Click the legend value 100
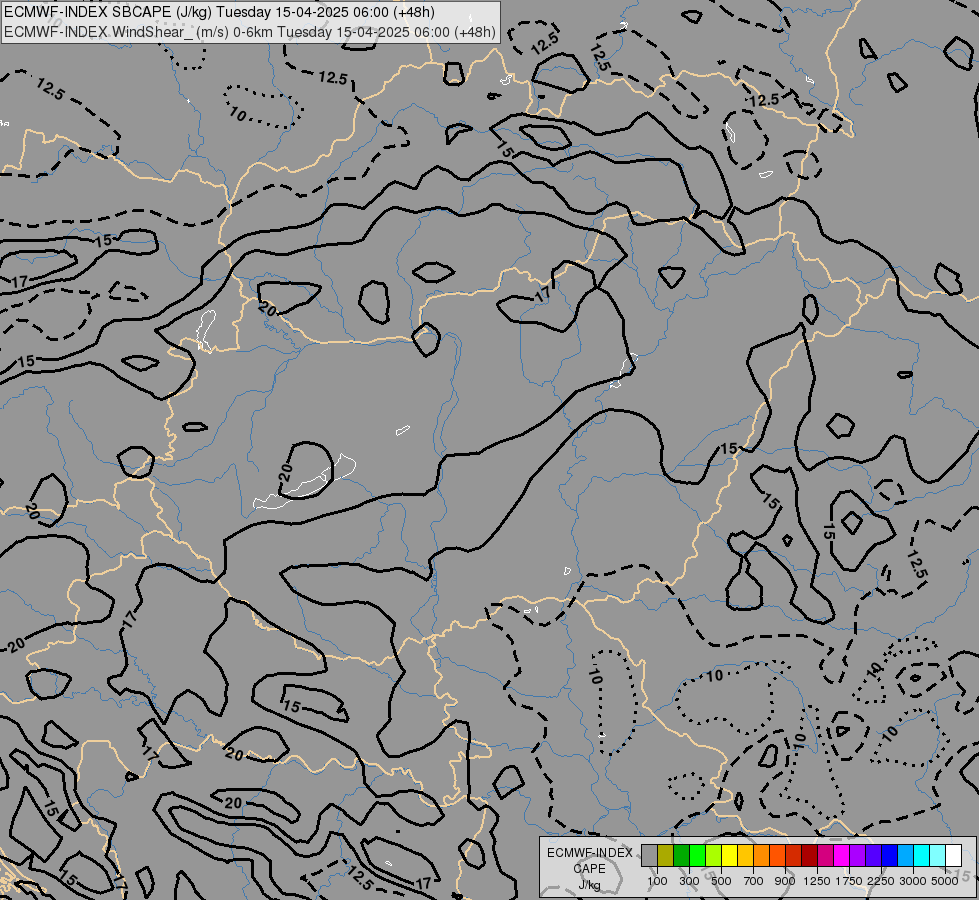979x900 pixels. pos(657,881)
